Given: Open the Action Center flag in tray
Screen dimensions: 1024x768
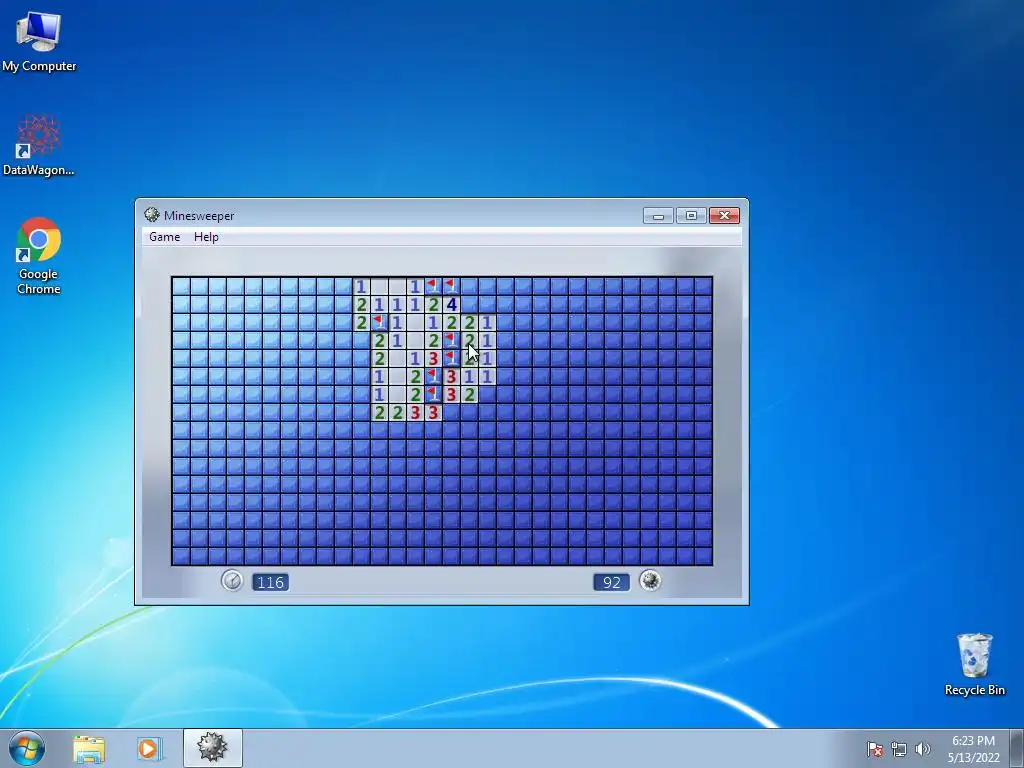Looking at the screenshot, I should pos(874,749).
